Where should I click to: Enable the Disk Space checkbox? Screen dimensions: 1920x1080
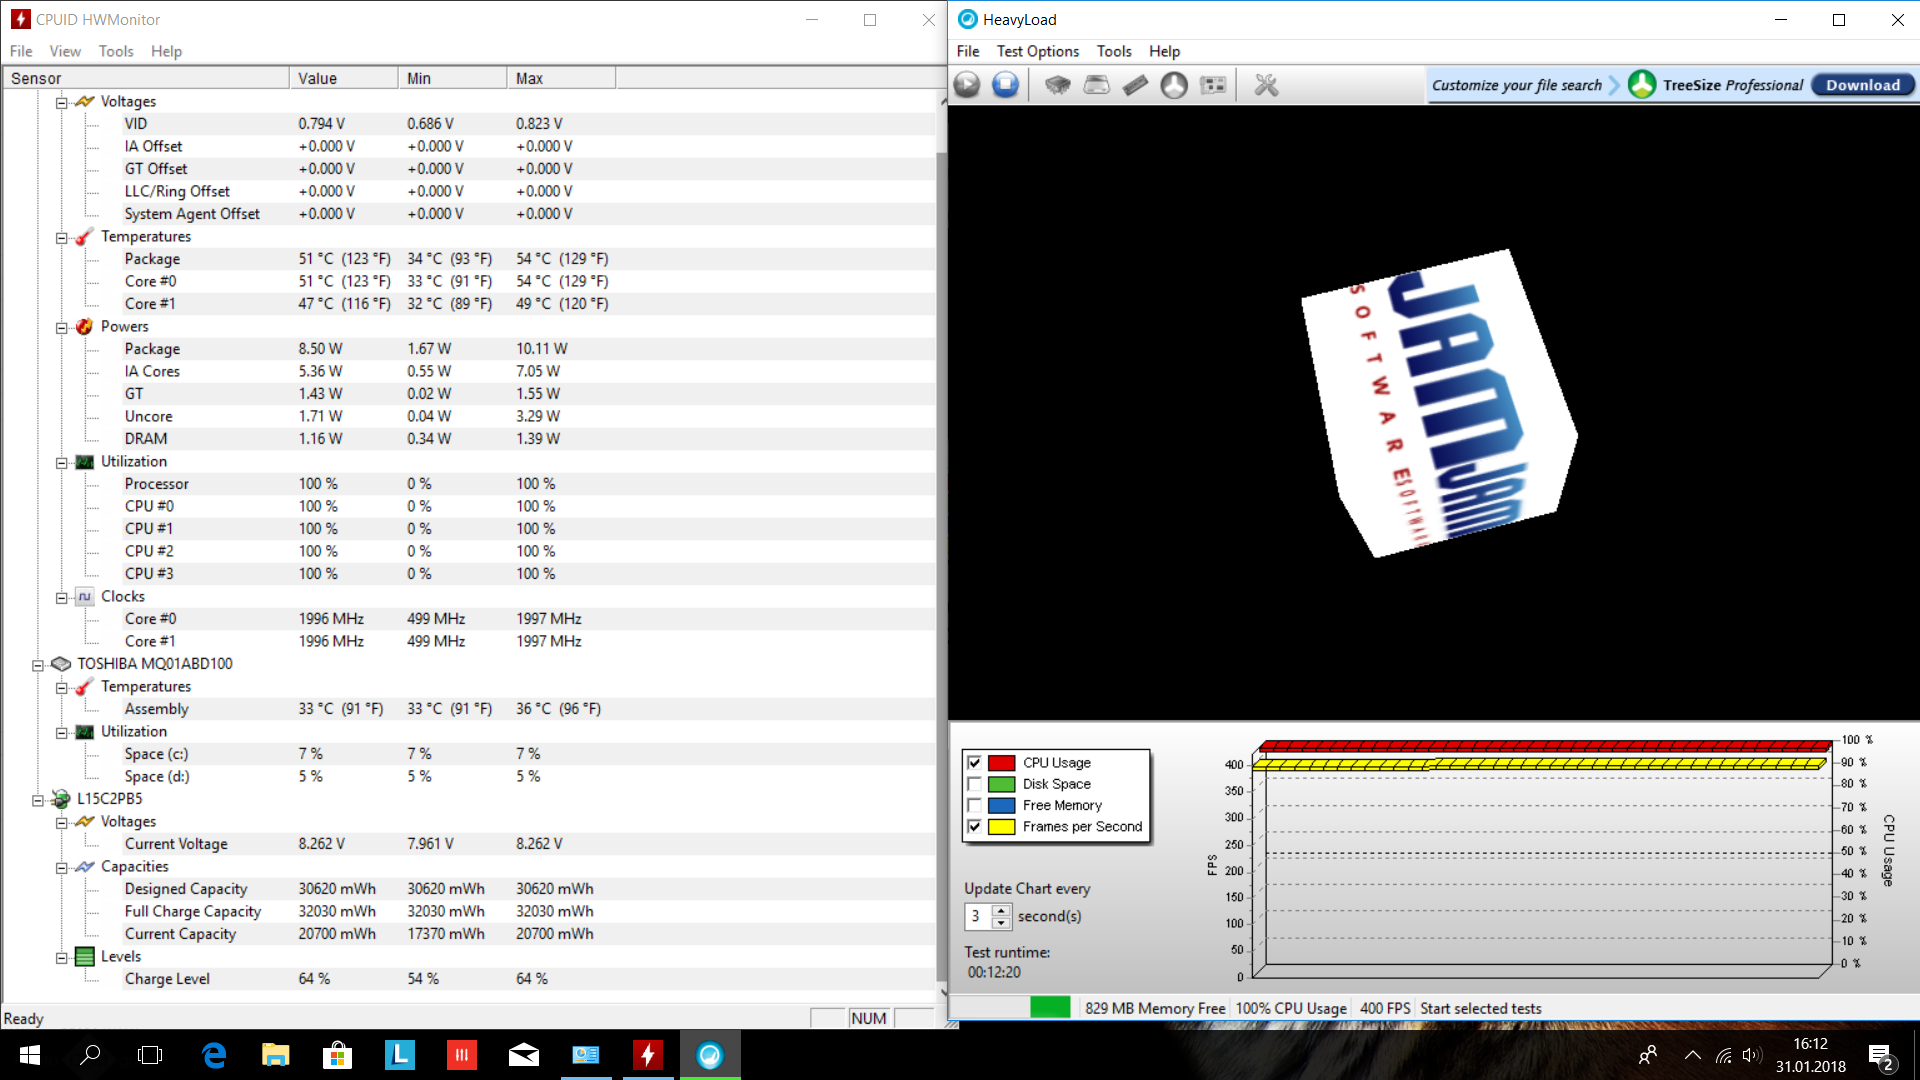tap(974, 784)
